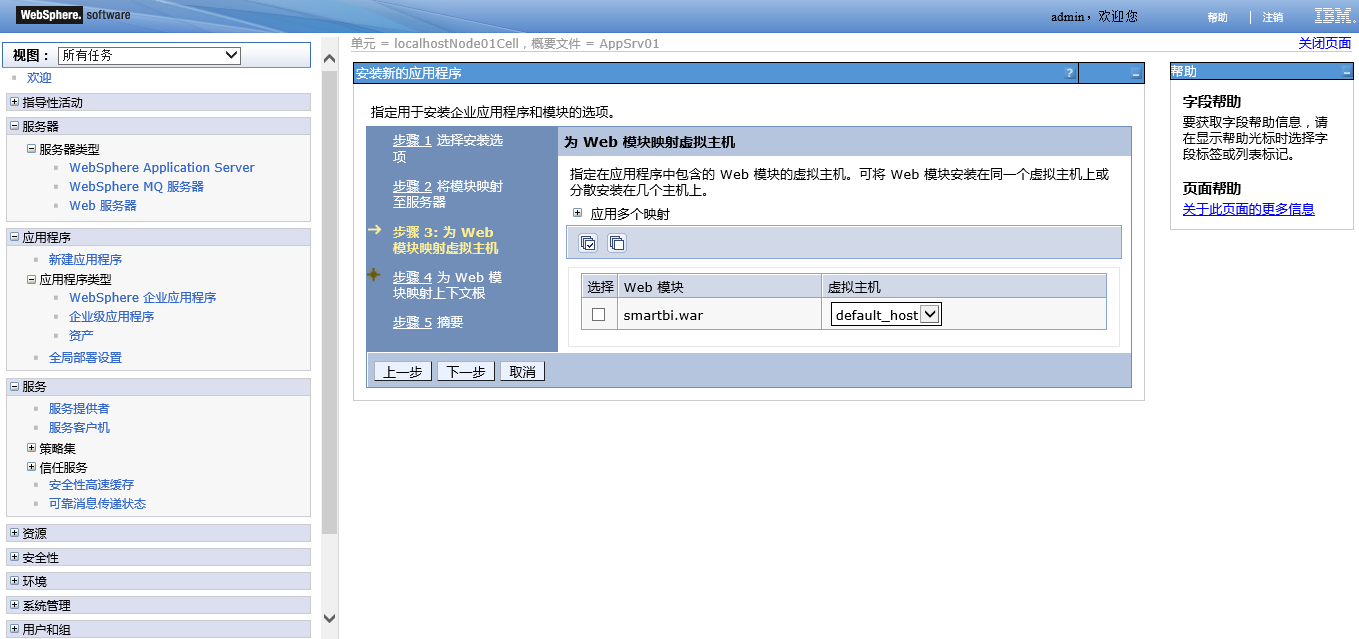Open 安全性高速缓存 link
The width and height of the screenshot is (1359, 639).
[91, 484]
